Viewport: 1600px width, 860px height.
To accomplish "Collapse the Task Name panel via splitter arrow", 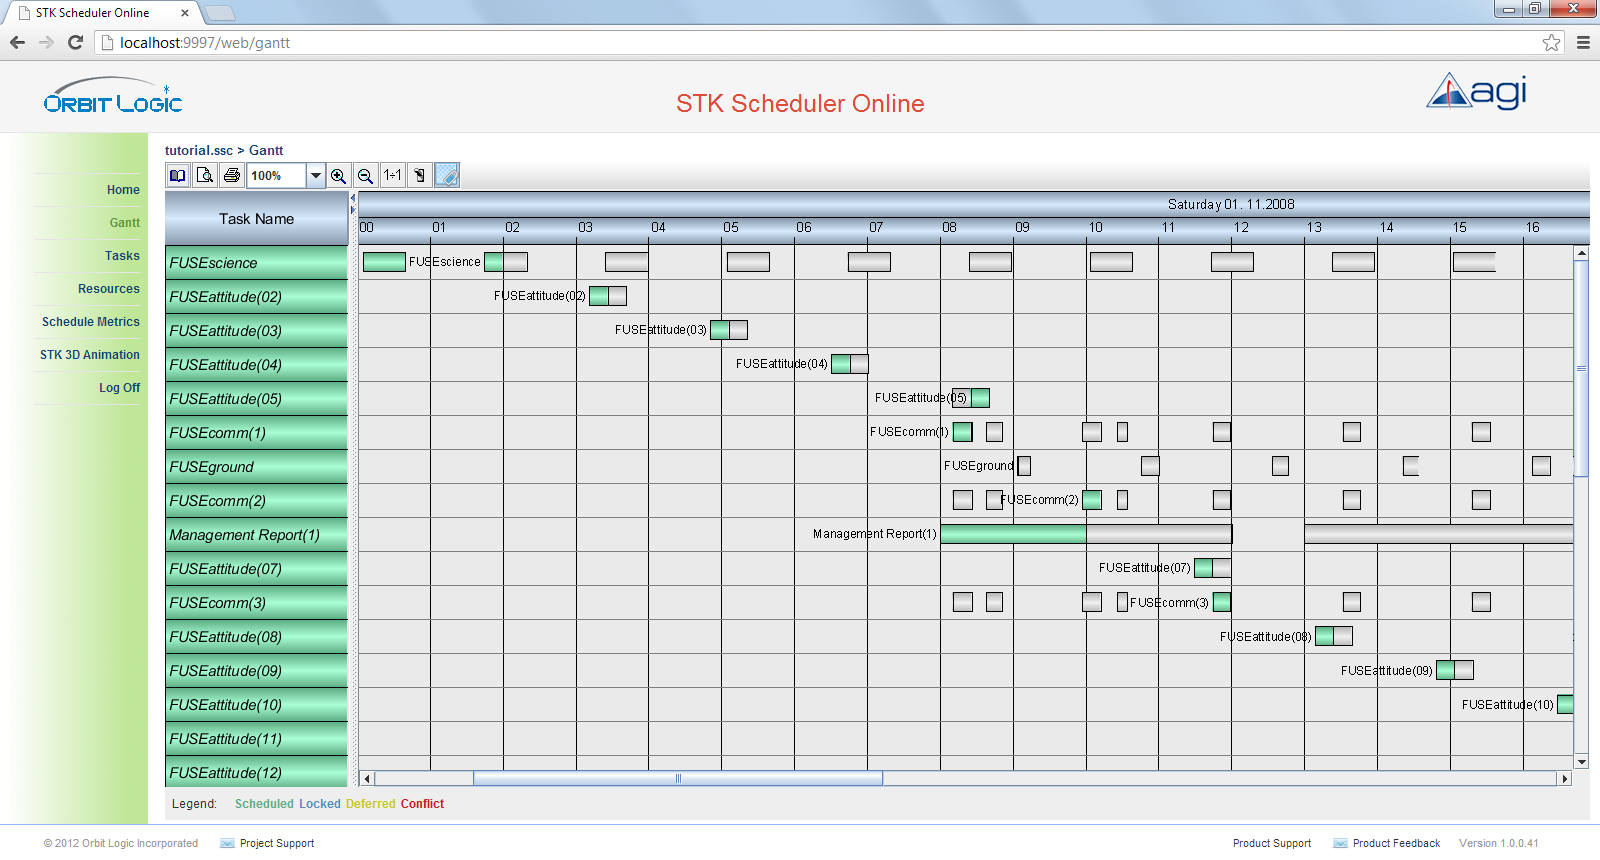I will [352, 199].
